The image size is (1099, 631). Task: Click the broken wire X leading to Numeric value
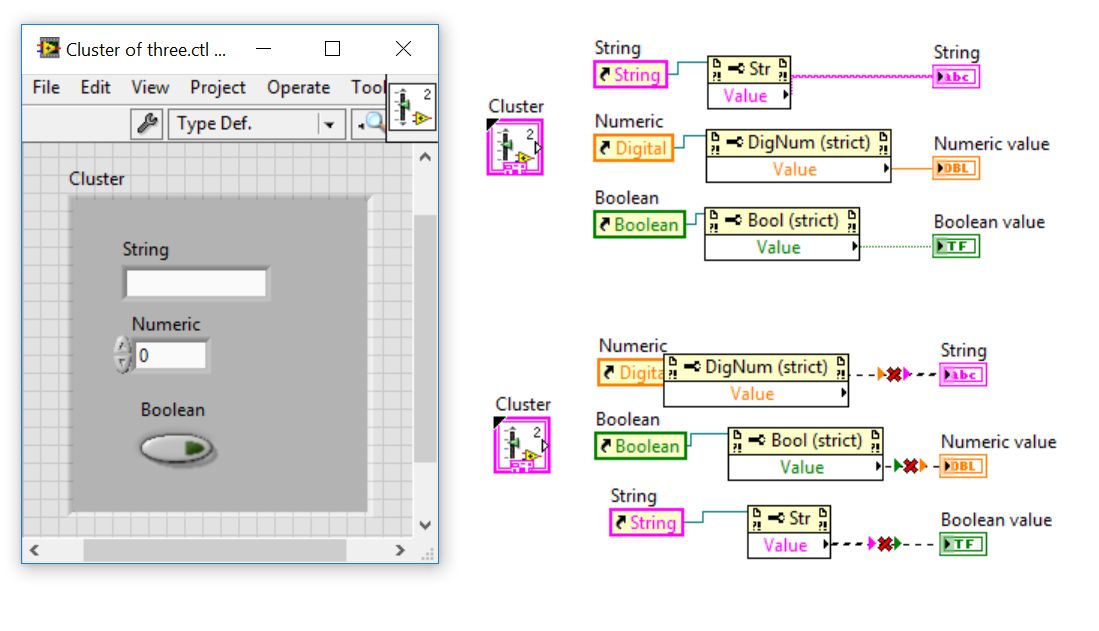(x=910, y=466)
